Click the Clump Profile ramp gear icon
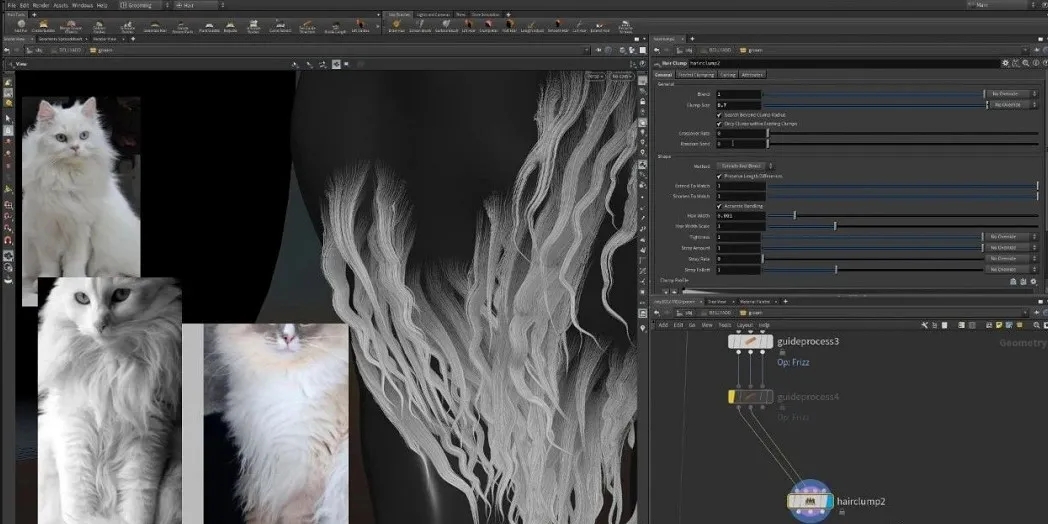 pyautogui.click(x=1033, y=281)
